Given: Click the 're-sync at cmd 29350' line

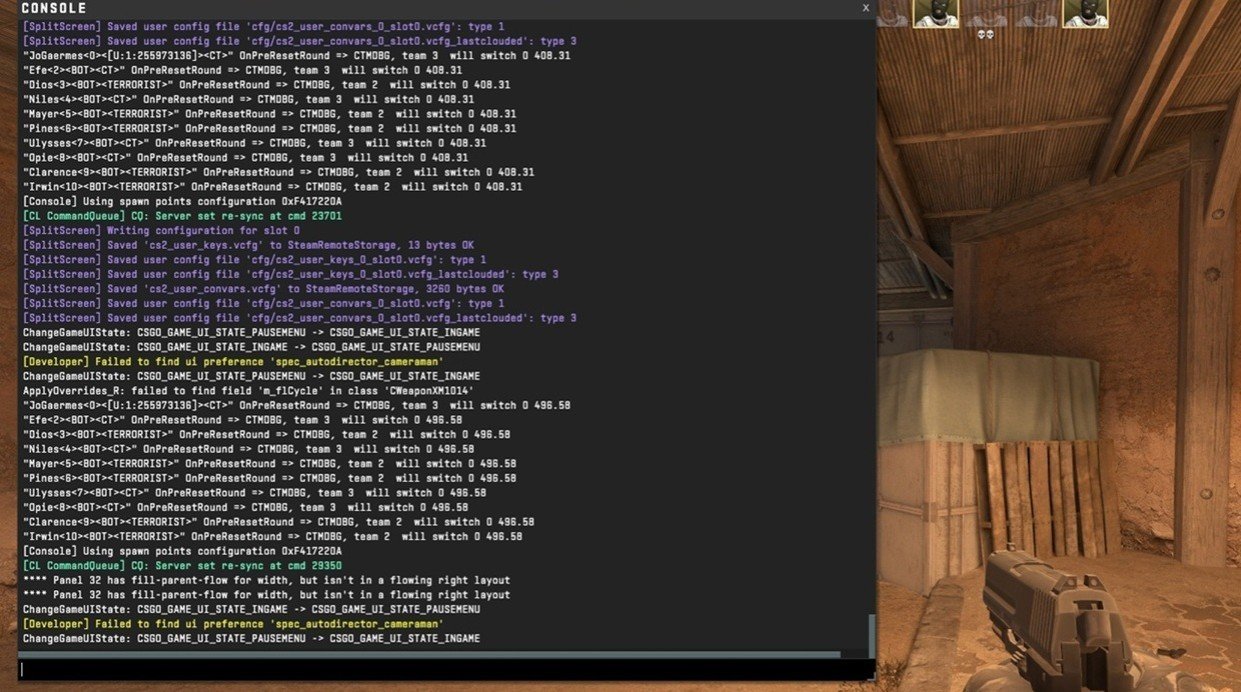Looking at the screenshot, I should coord(182,565).
